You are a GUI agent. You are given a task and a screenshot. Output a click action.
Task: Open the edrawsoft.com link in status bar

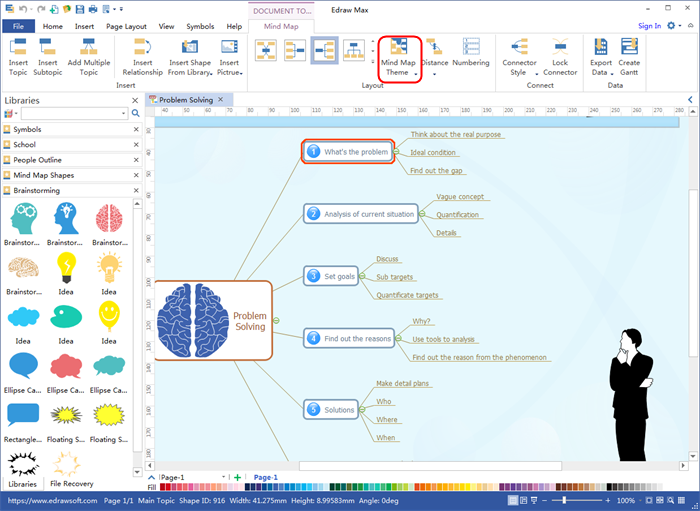coord(52,501)
